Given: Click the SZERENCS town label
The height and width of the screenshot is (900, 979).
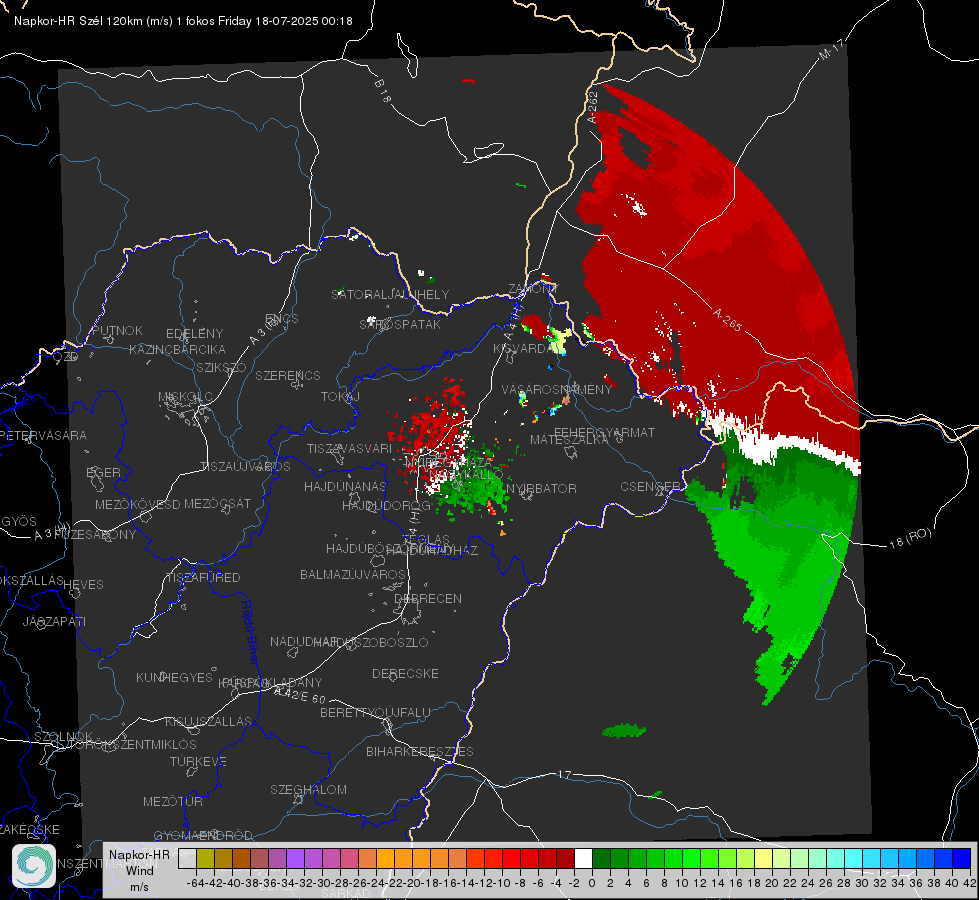Looking at the screenshot, I should [x=288, y=375].
